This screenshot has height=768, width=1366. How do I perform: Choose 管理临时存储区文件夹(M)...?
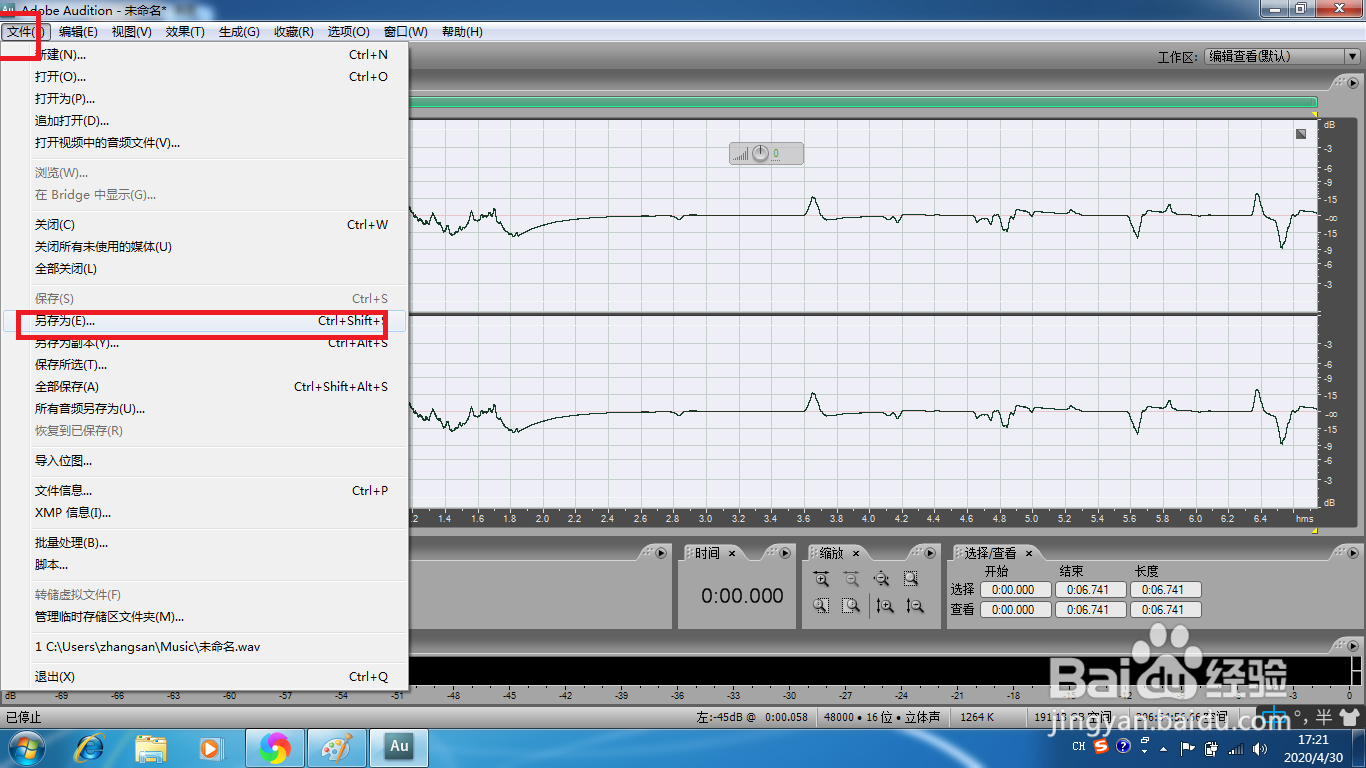click(x=204, y=617)
